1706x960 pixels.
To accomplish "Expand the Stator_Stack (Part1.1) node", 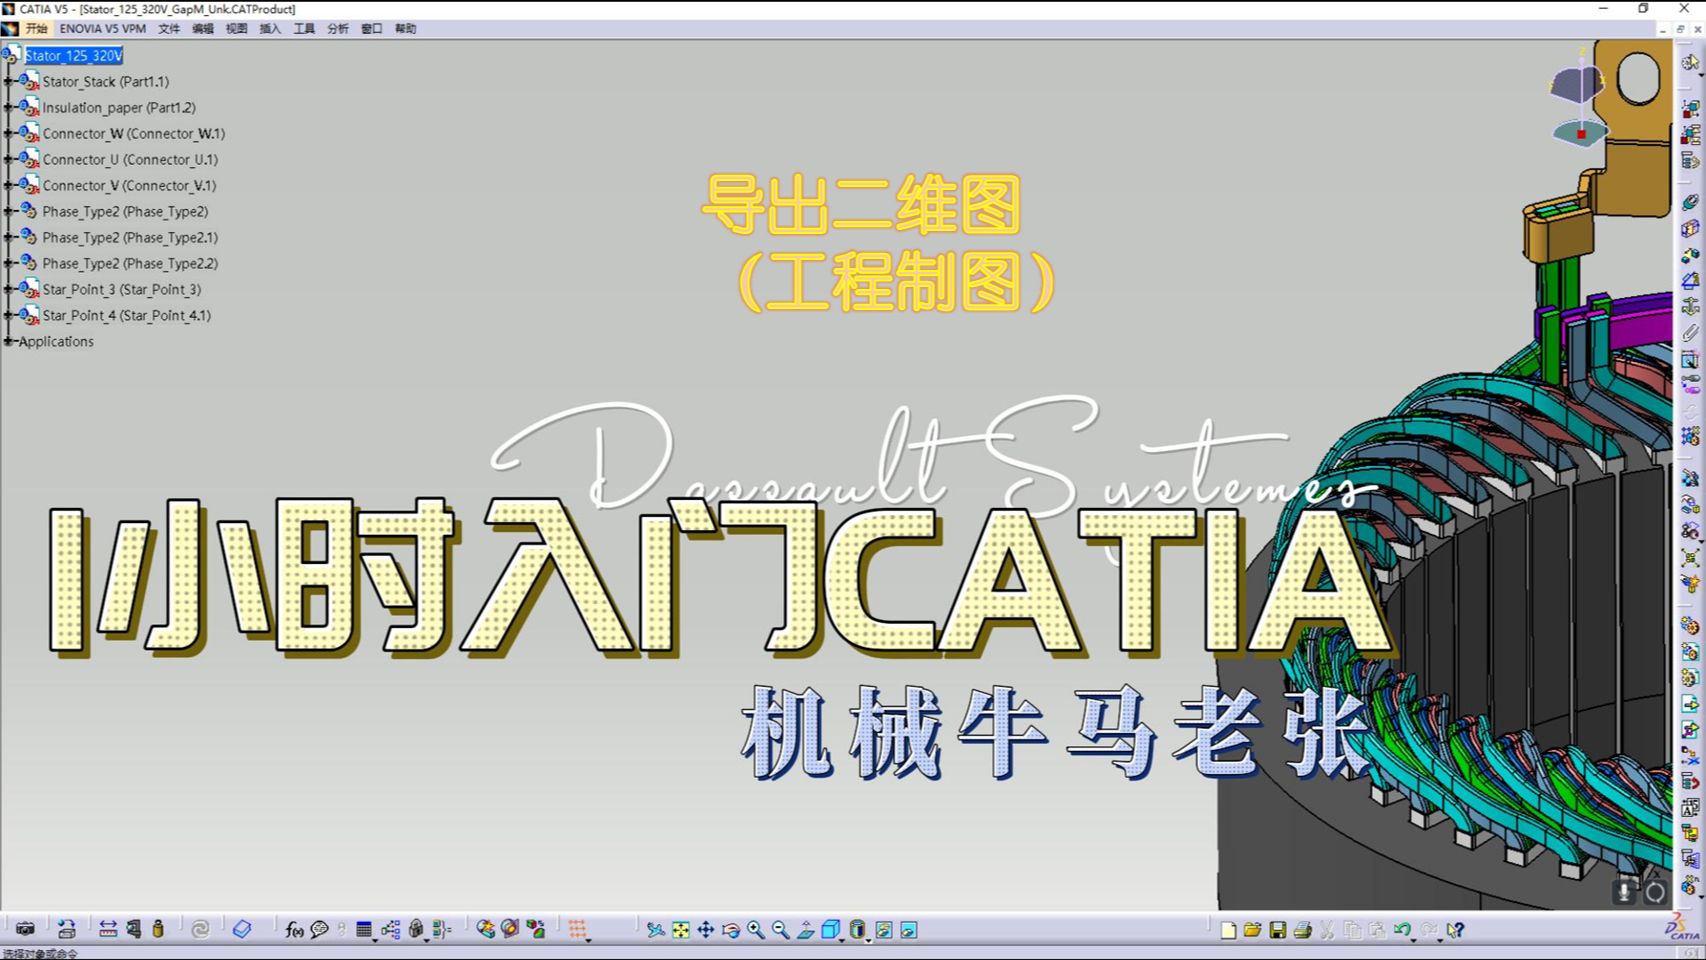I will click(x=8, y=81).
